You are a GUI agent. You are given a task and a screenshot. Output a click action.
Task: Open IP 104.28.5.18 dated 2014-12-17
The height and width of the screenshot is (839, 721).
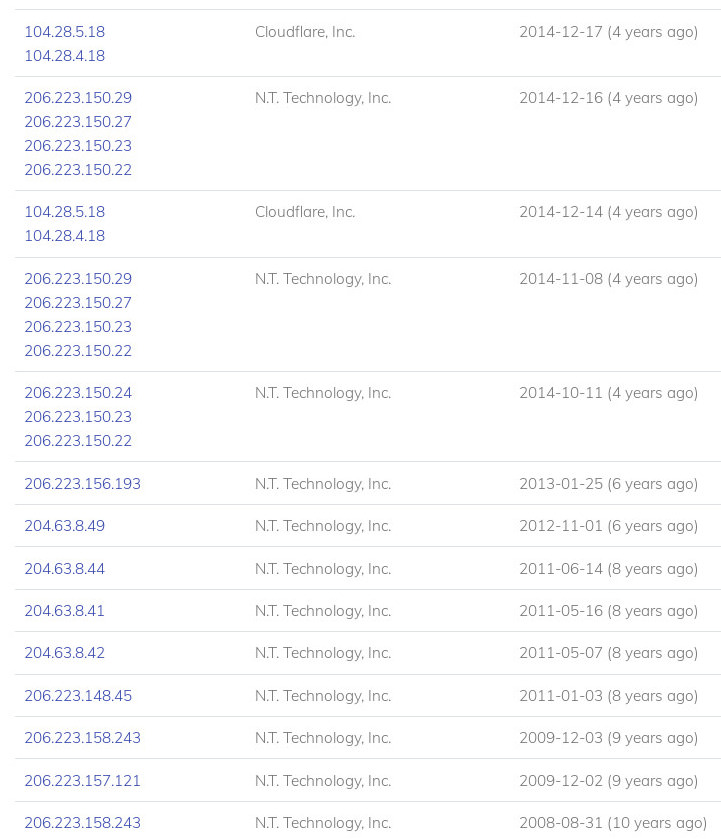[65, 32]
